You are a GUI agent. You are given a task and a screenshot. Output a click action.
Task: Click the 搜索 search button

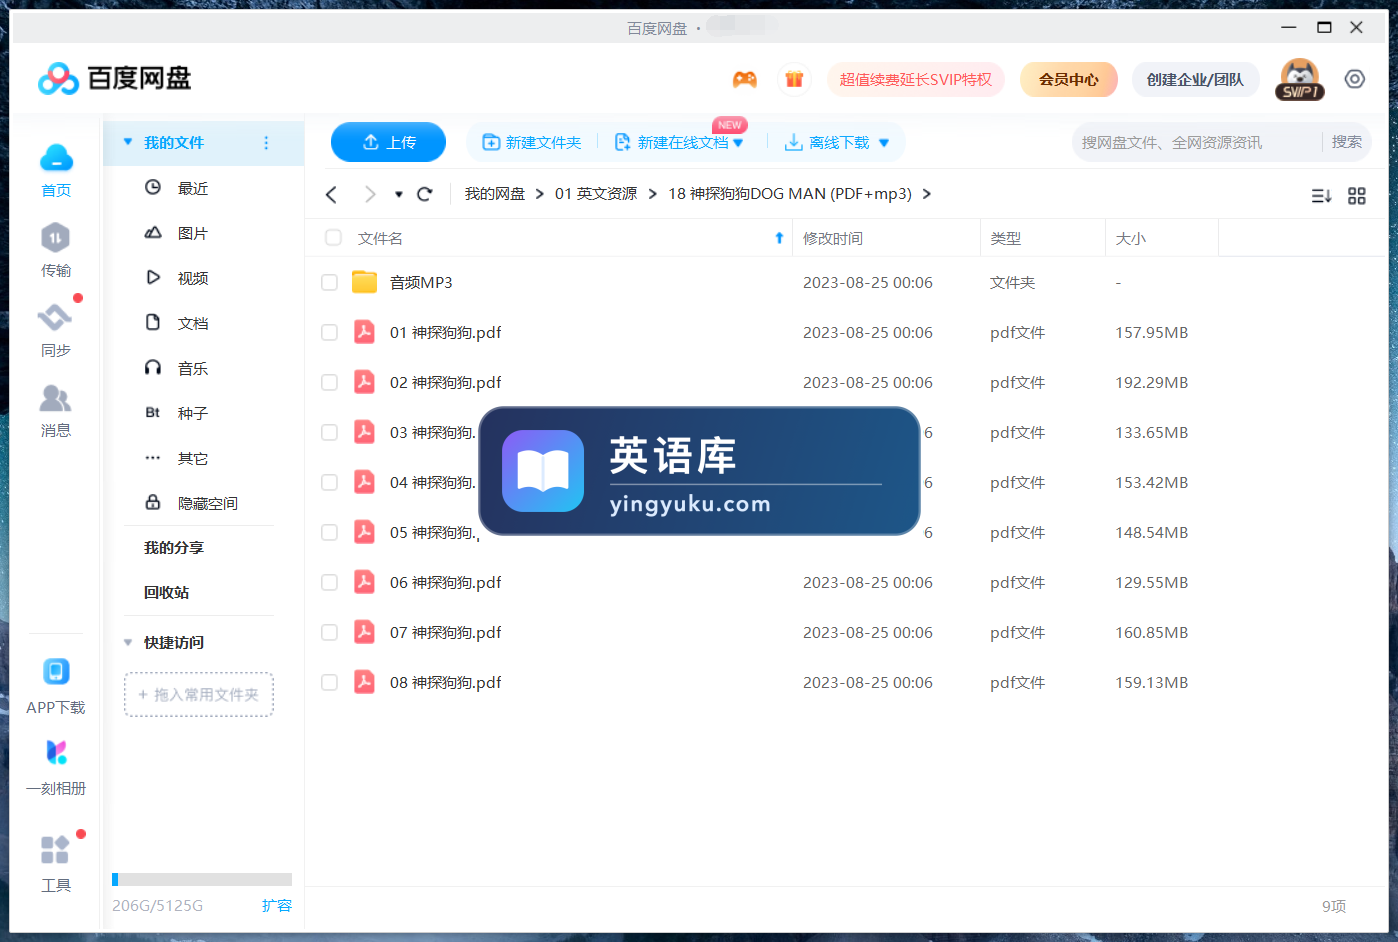[1346, 142]
